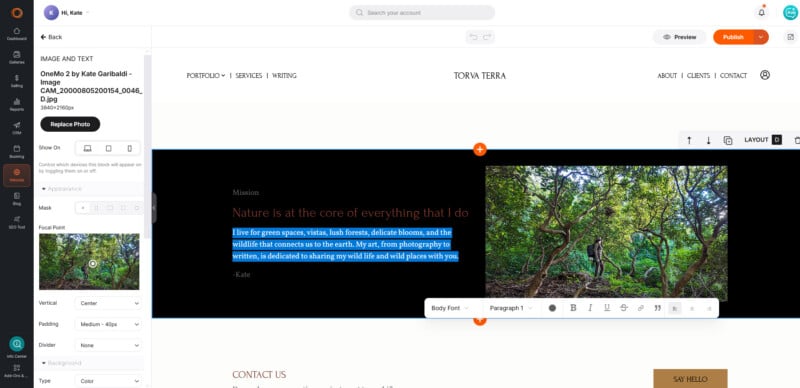Open the LAYOUT D selector
The width and height of the screenshot is (800, 388).
(763, 140)
